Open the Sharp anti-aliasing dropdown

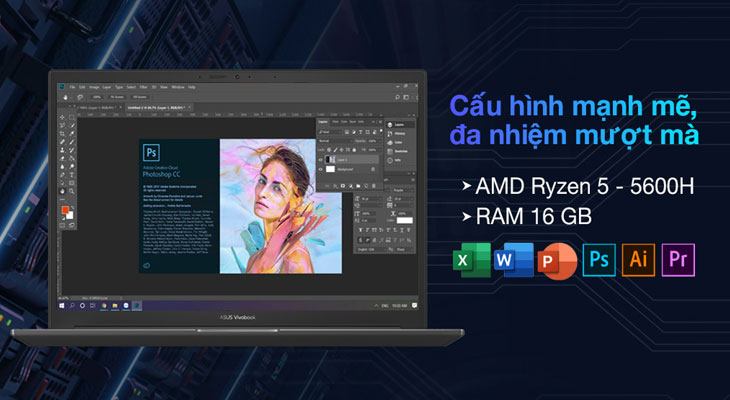point(404,249)
